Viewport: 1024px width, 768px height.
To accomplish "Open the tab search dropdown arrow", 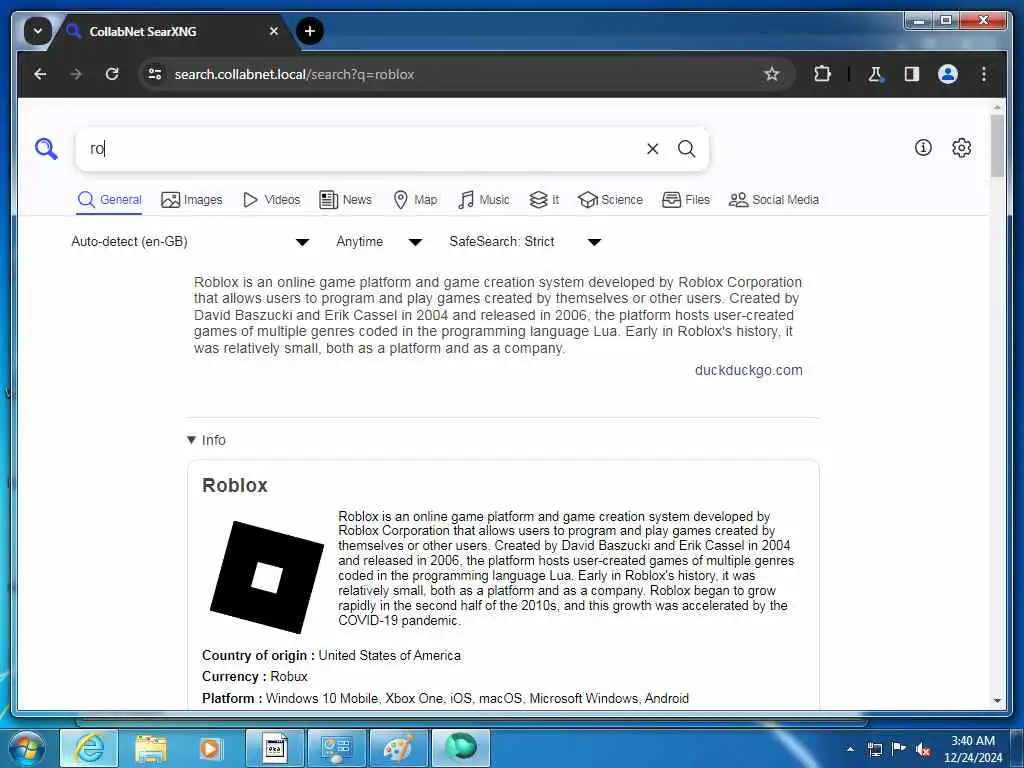I will point(38,31).
